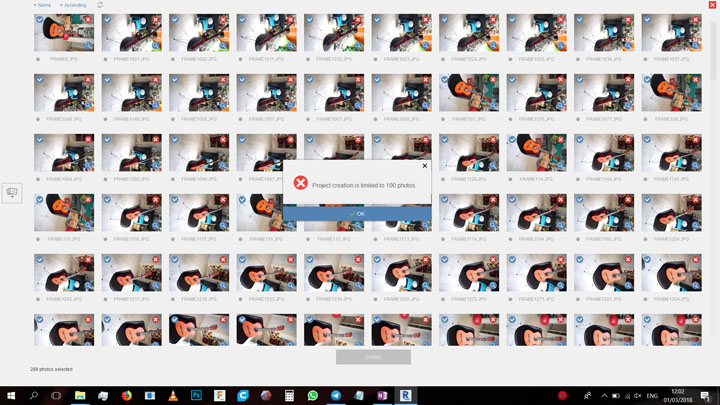Click the '299 photos selected' status text
720x405 pixels.
tap(51, 369)
